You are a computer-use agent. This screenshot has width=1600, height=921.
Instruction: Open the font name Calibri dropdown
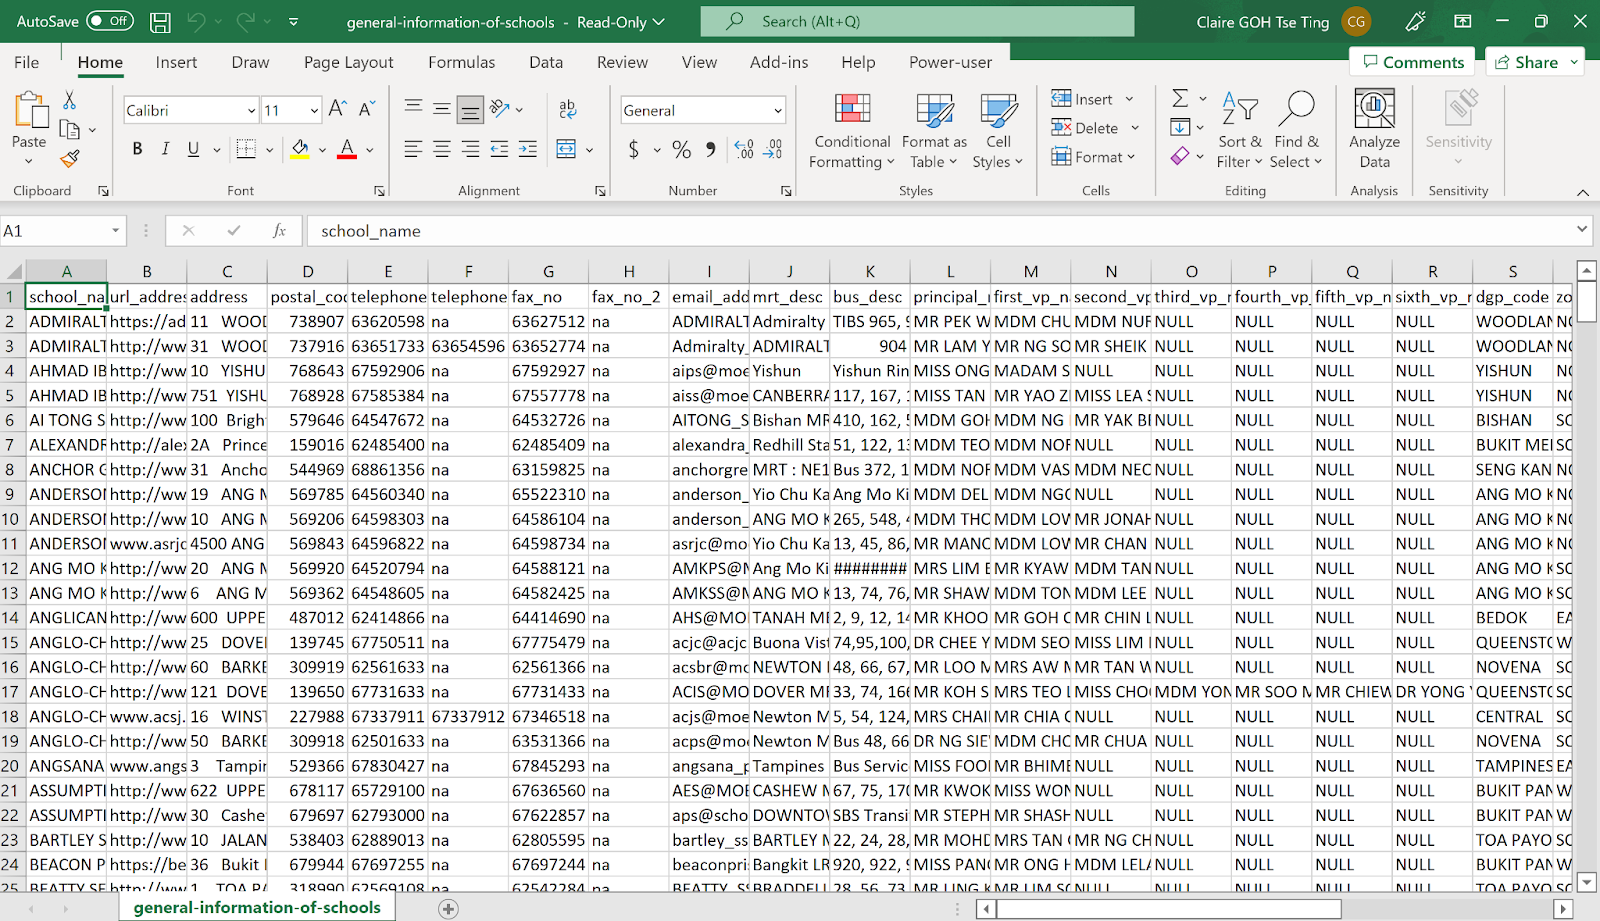coord(251,111)
